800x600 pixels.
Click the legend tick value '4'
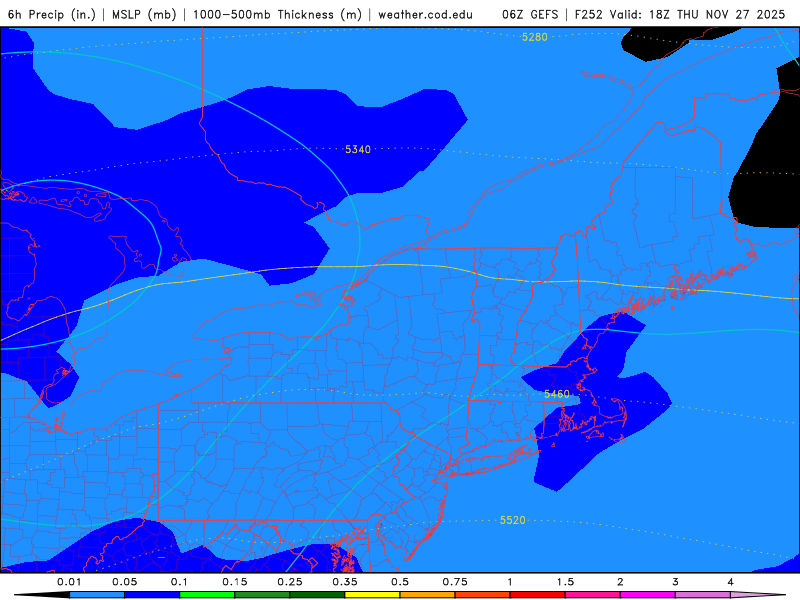(731, 582)
